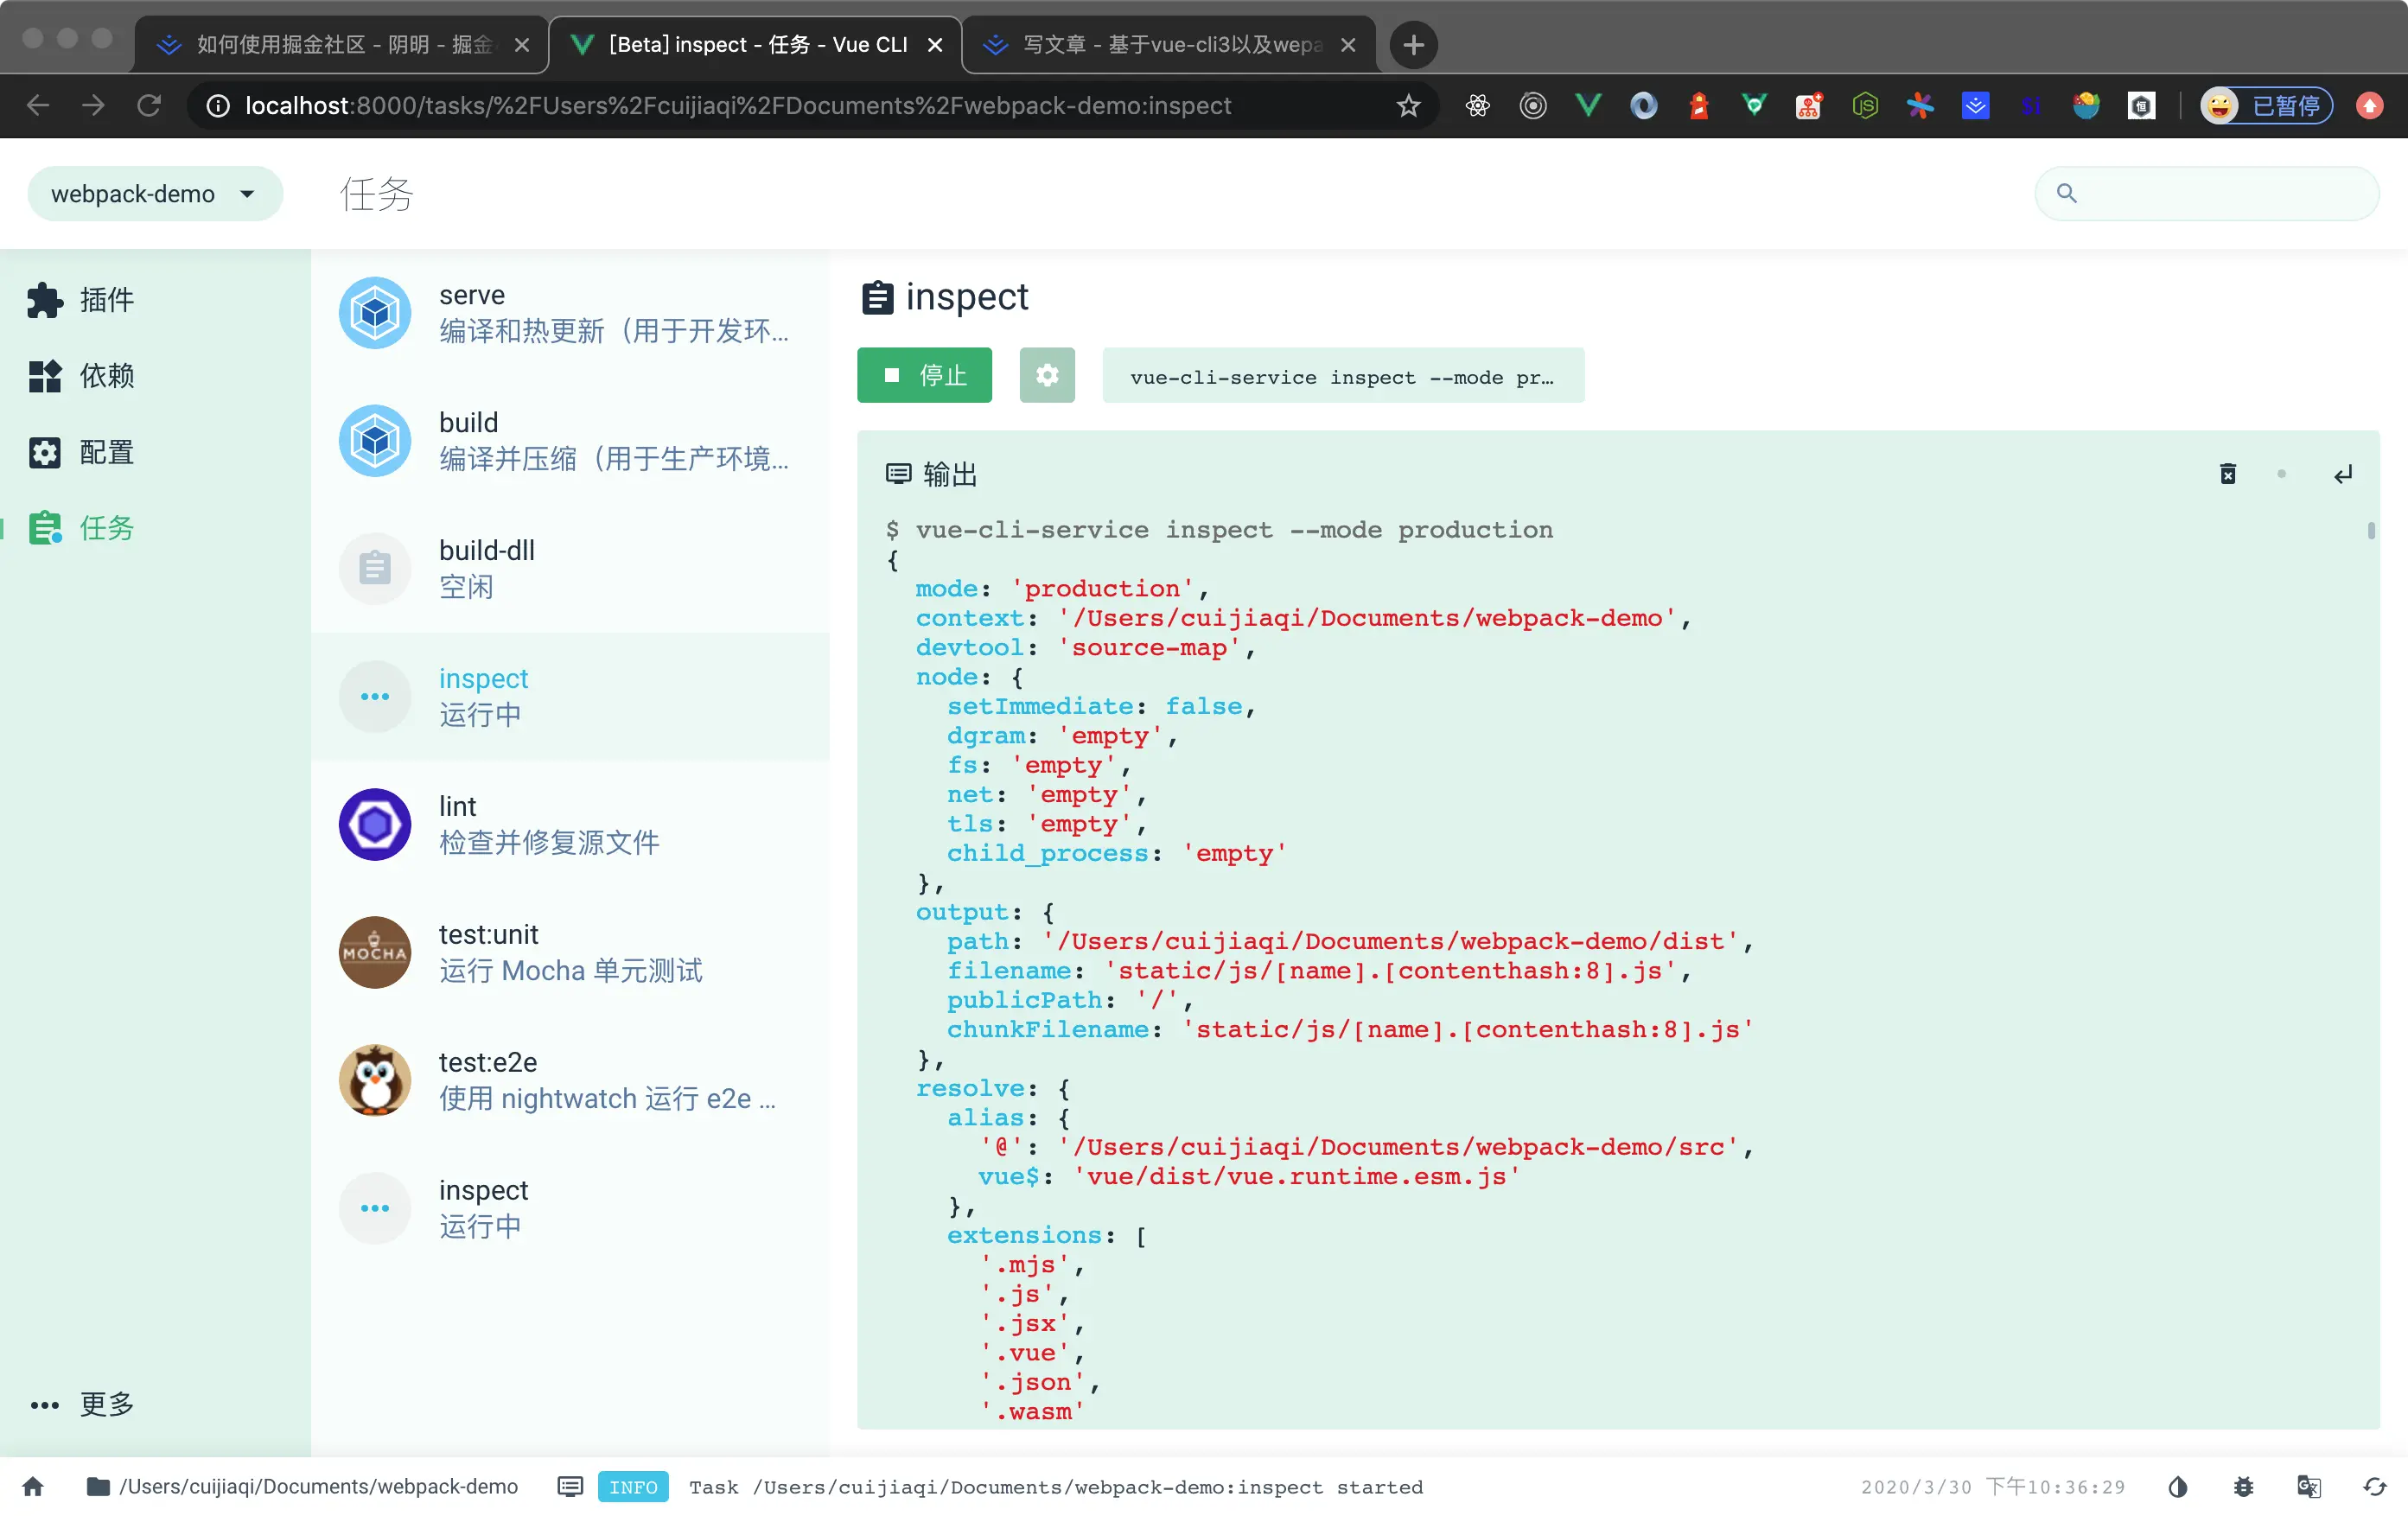Report a bug via the status bar bug icon
Viewport: 2408px width, 1516px height.
click(x=2243, y=1487)
